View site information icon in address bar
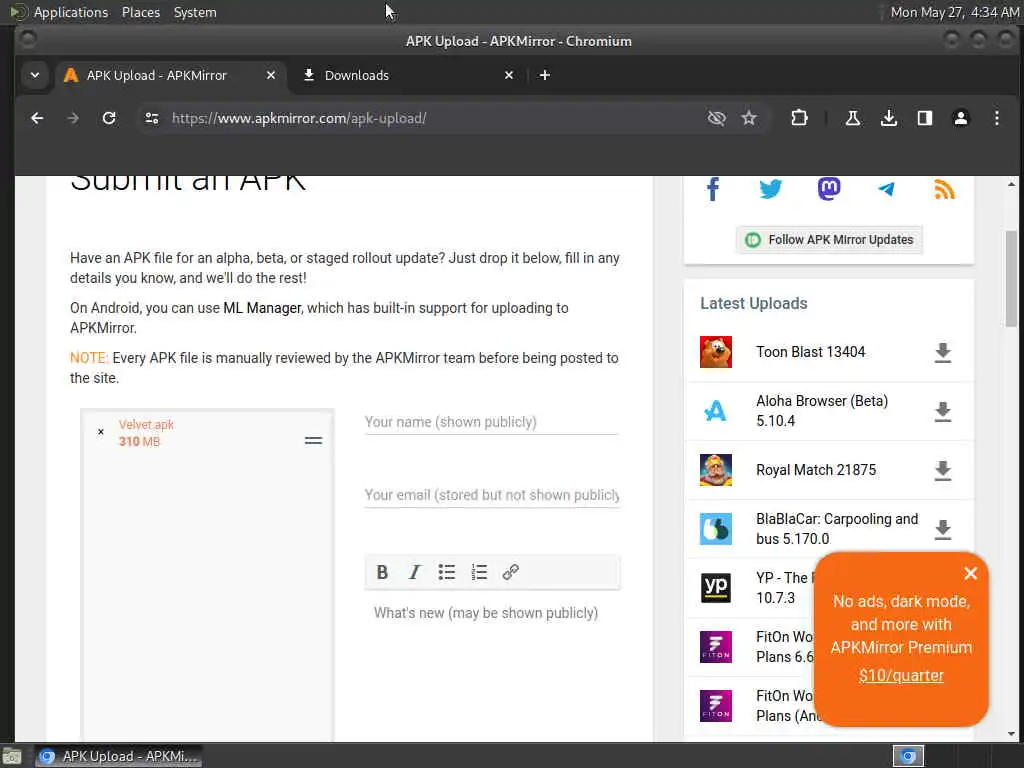The image size is (1024, 768). point(152,118)
